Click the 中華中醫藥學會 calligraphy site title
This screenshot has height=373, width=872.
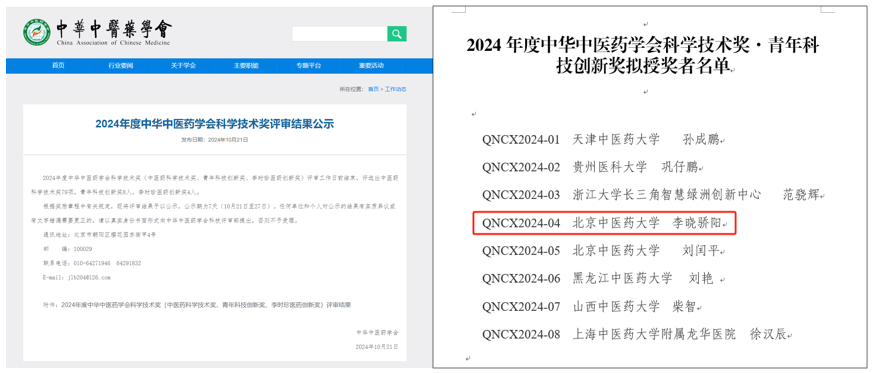coord(115,29)
